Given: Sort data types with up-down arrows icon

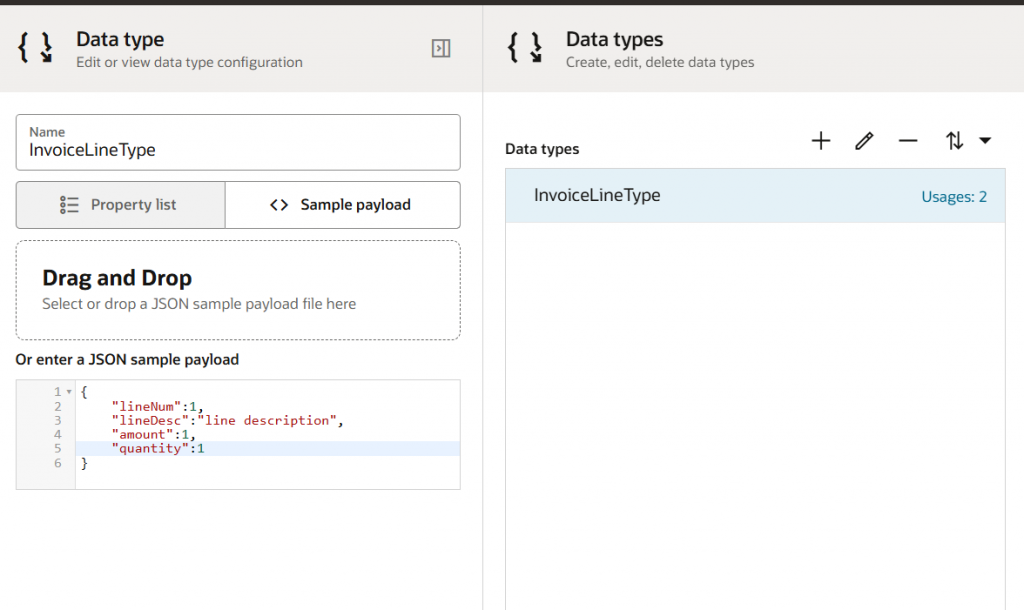Looking at the screenshot, I should 954,141.
